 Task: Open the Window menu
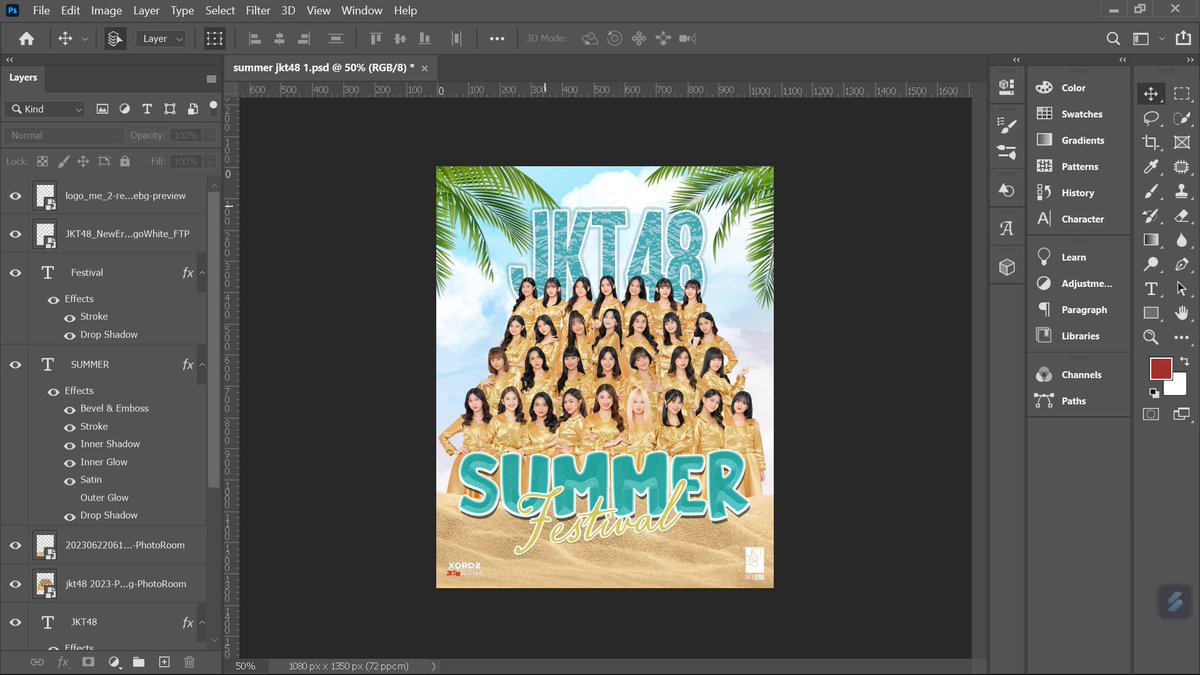click(361, 10)
